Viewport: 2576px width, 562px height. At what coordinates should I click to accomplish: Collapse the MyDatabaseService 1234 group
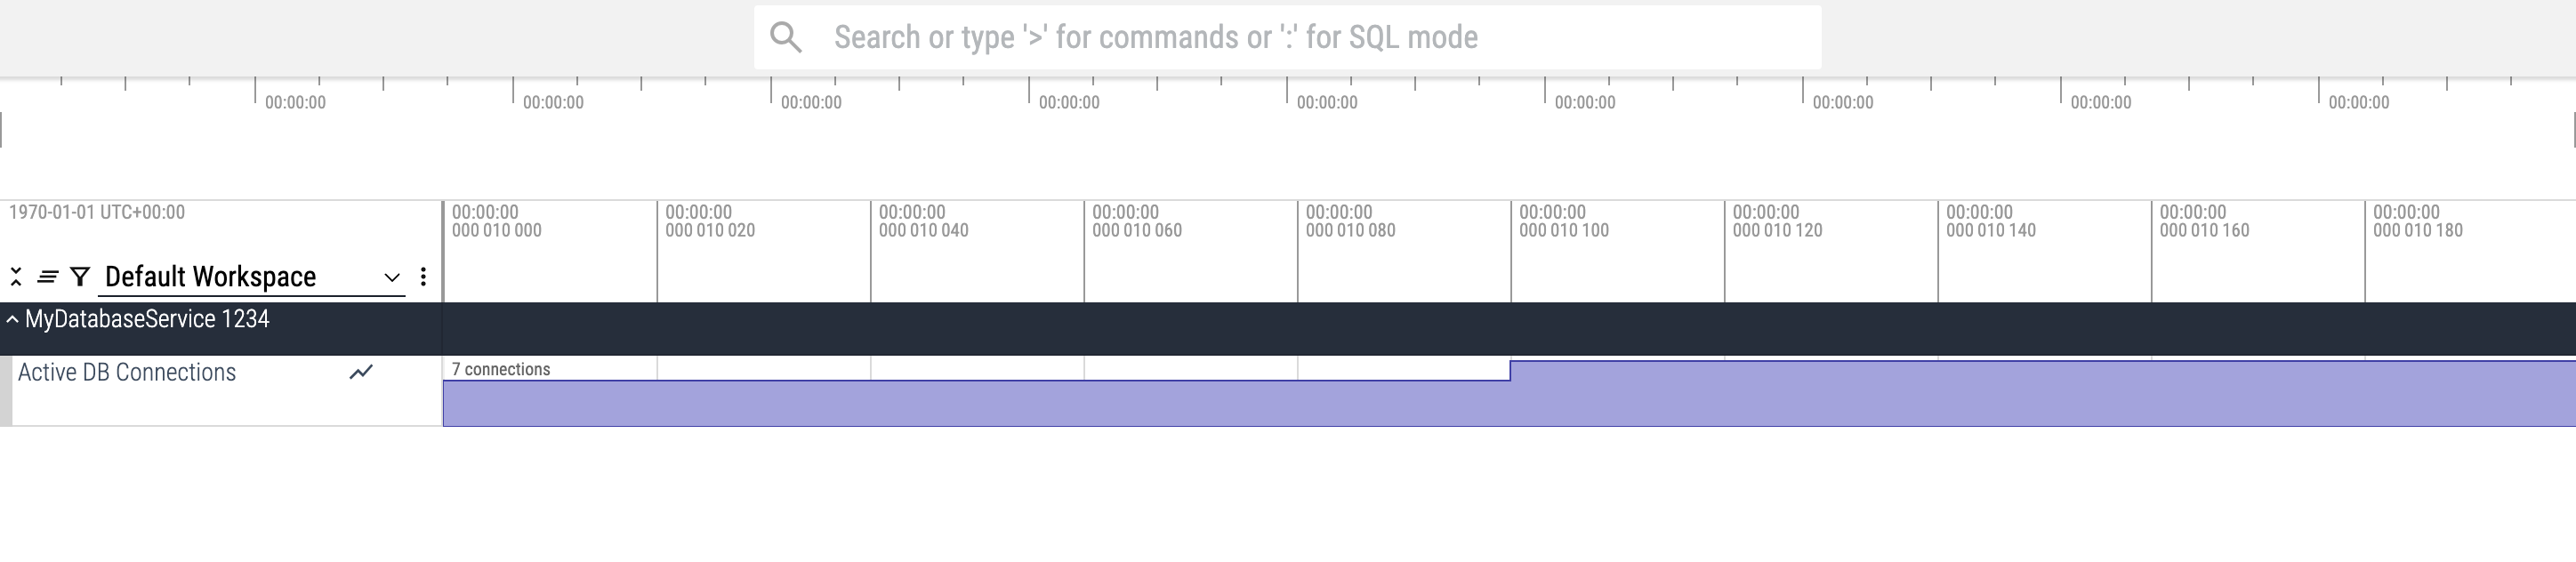point(12,320)
